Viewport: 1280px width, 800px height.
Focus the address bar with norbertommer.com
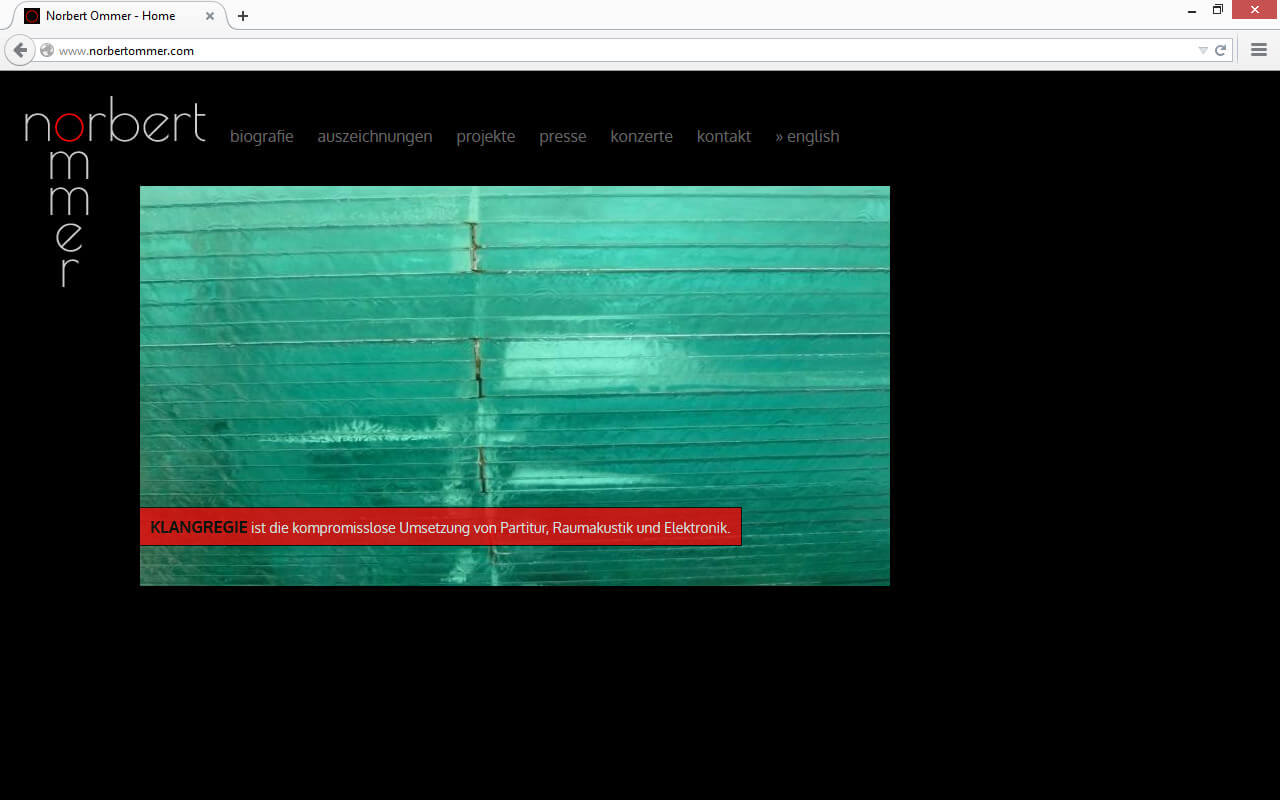pyautogui.click(x=620, y=50)
